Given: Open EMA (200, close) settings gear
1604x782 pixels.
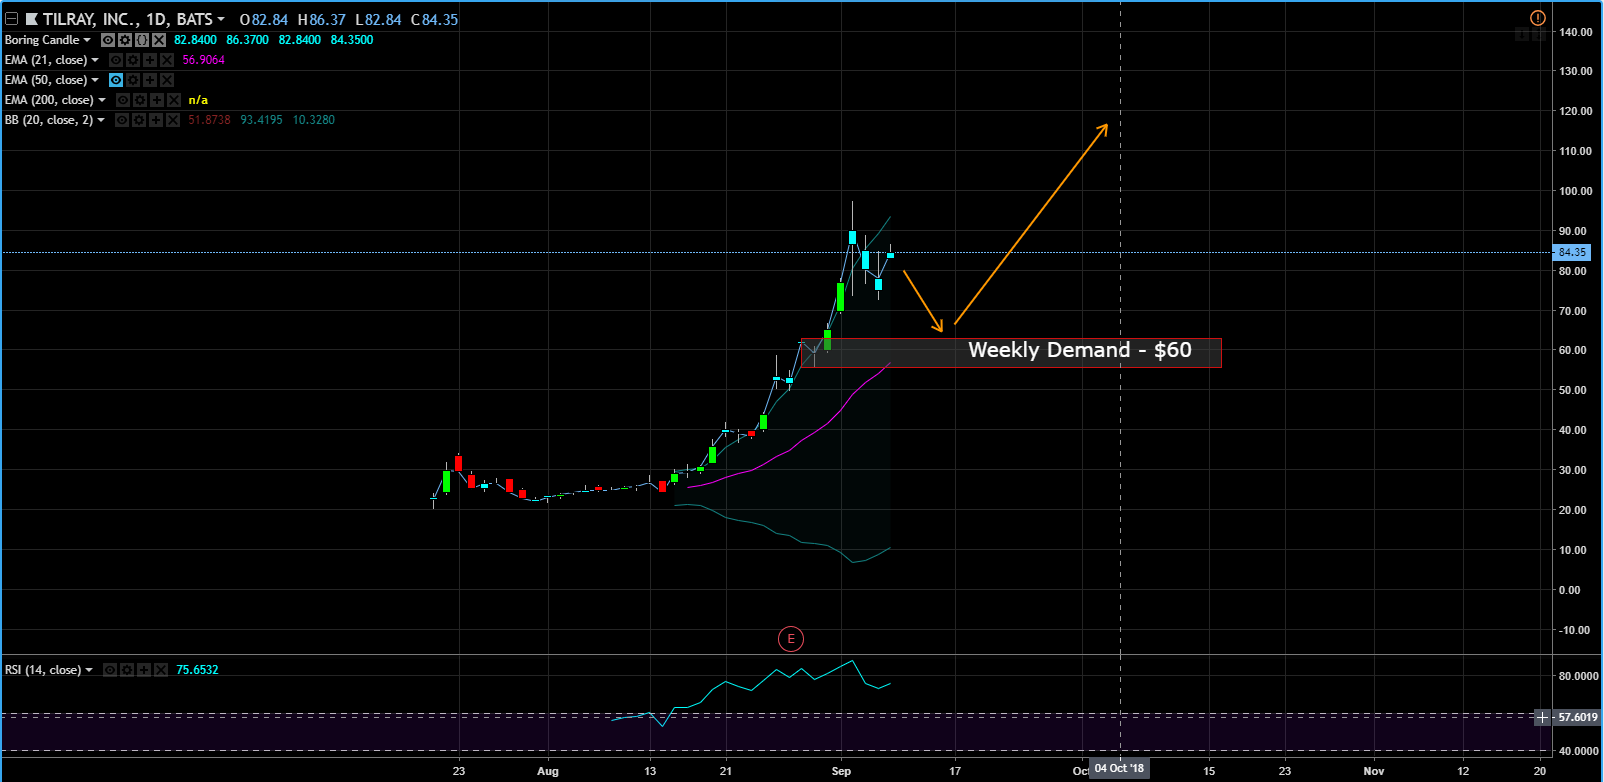Looking at the screenshot, I should 140,100.
